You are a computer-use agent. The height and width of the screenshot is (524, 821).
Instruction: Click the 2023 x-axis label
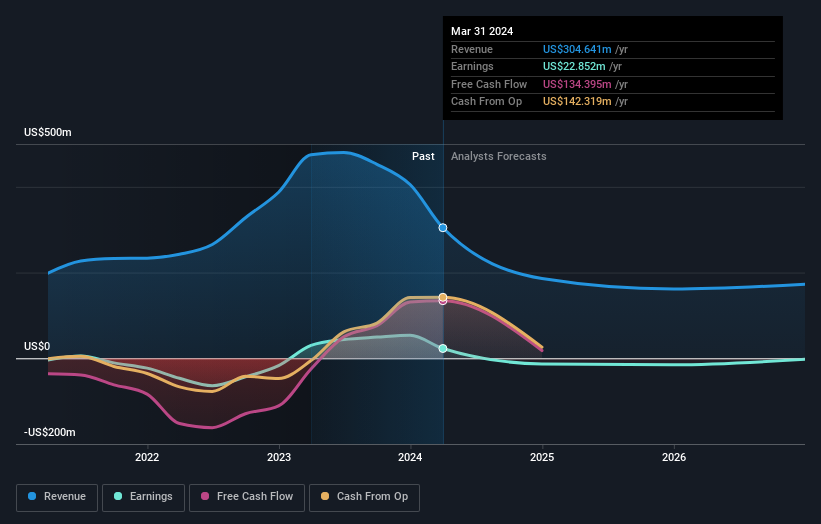[279, 457]
